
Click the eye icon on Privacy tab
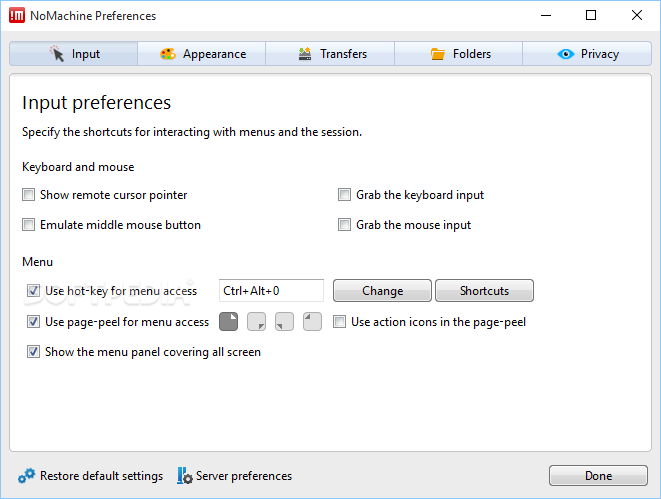[x=566, y=54]
